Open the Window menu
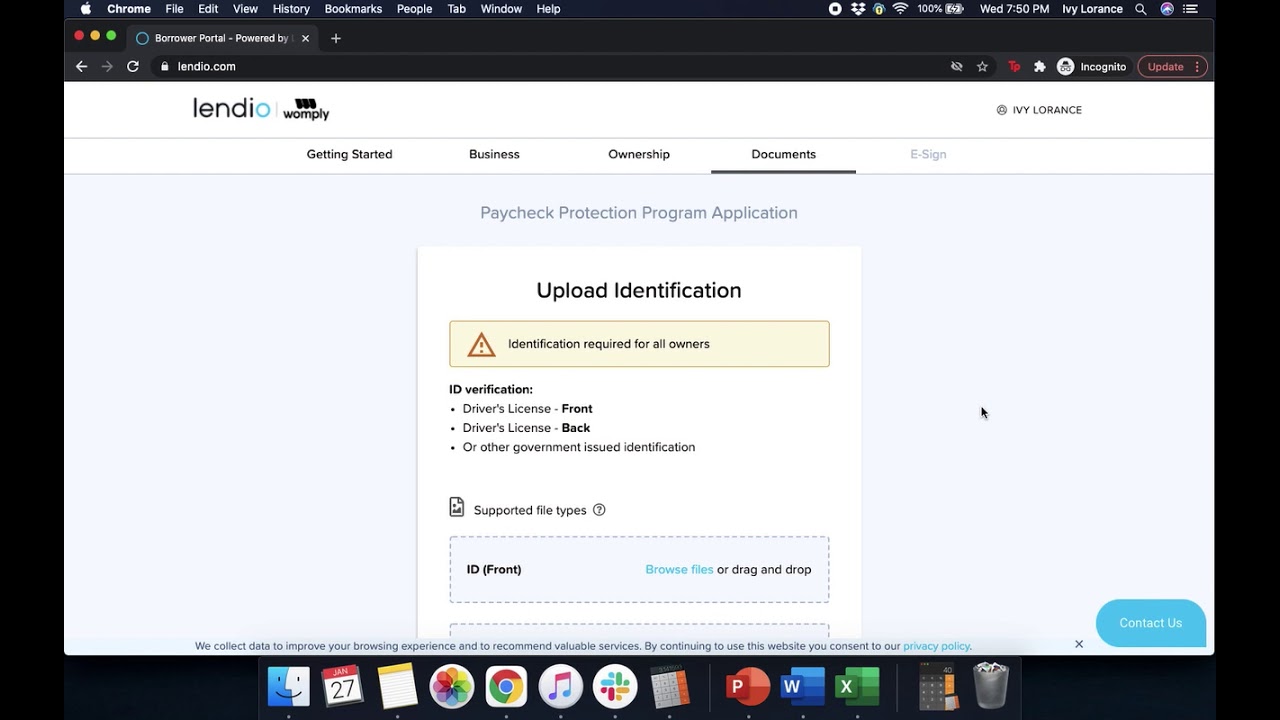Screen dimensions: 1280x720 501,9
